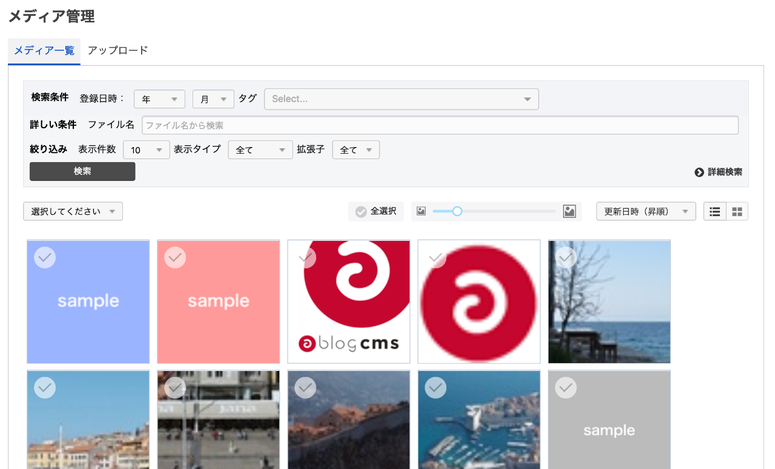Switch to list view icon
Image resolution: width=775 pixels, height=469 pixels.
715,211
